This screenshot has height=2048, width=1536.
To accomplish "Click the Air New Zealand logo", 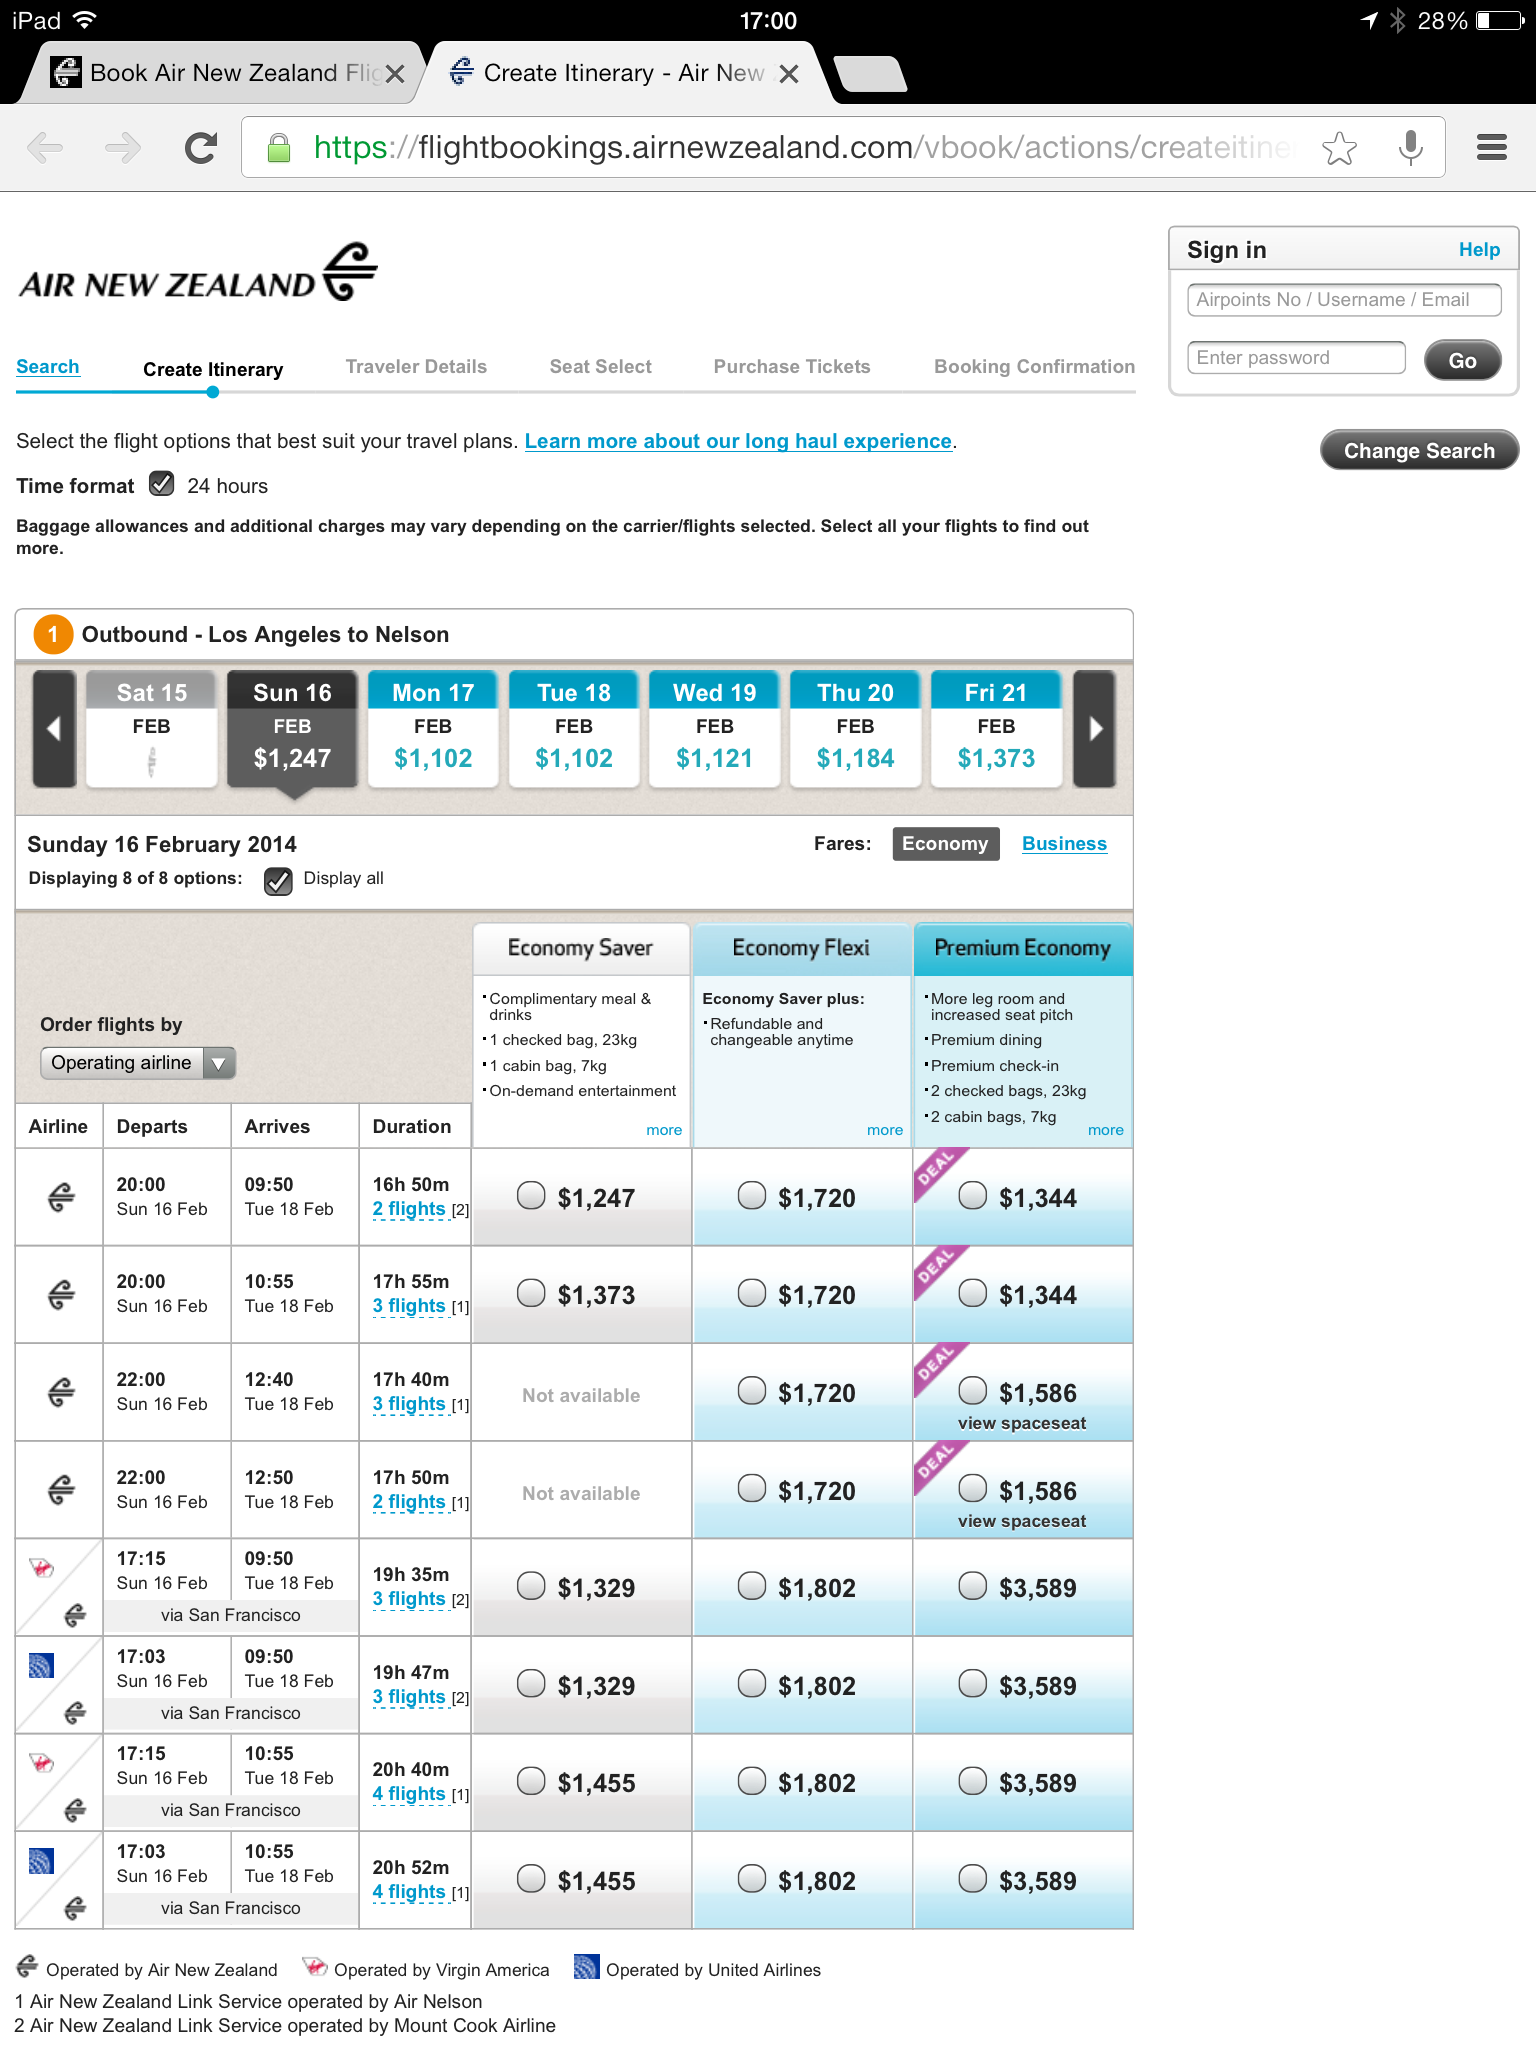I will [198, 272].
